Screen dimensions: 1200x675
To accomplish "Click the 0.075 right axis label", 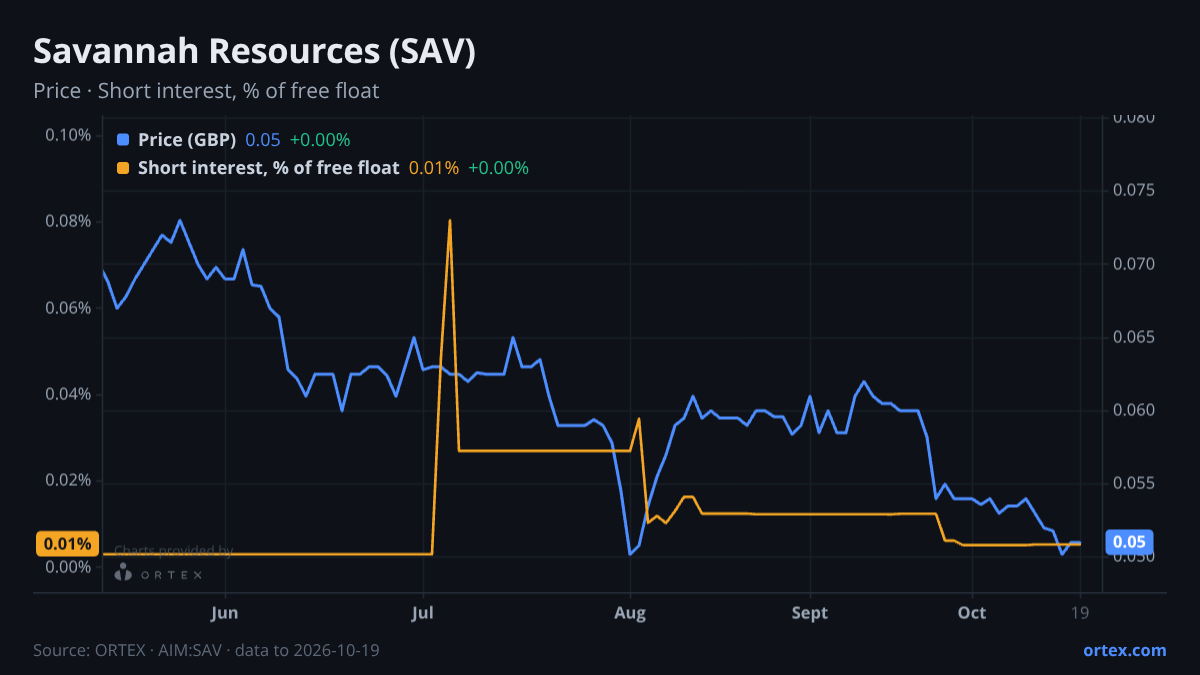I will [x=1134, y=191].
